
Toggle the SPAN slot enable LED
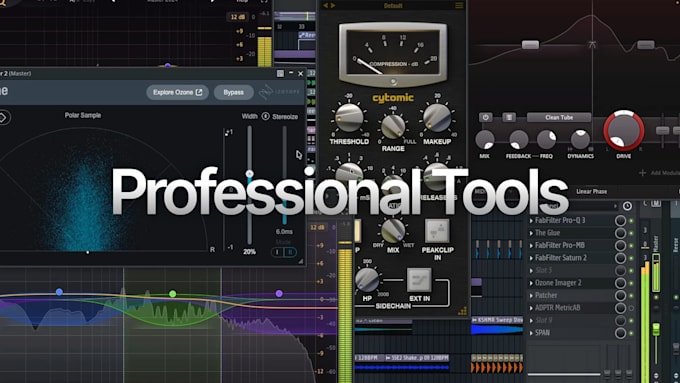tap(631, 333)
